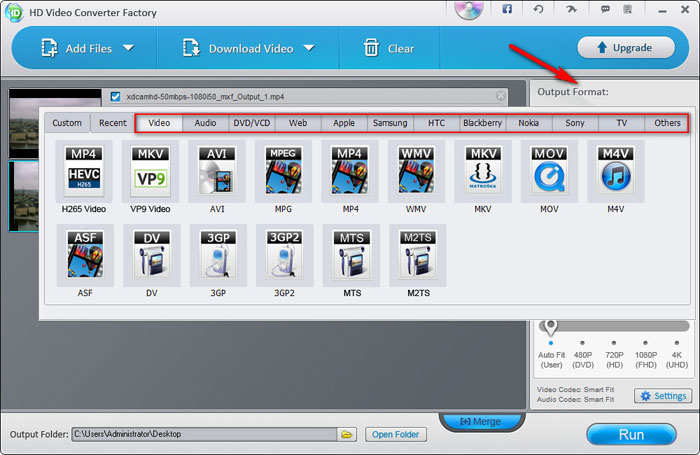Open the Facebook icon in title bar
Screen dimensions: 700x455
coord(507,9)
